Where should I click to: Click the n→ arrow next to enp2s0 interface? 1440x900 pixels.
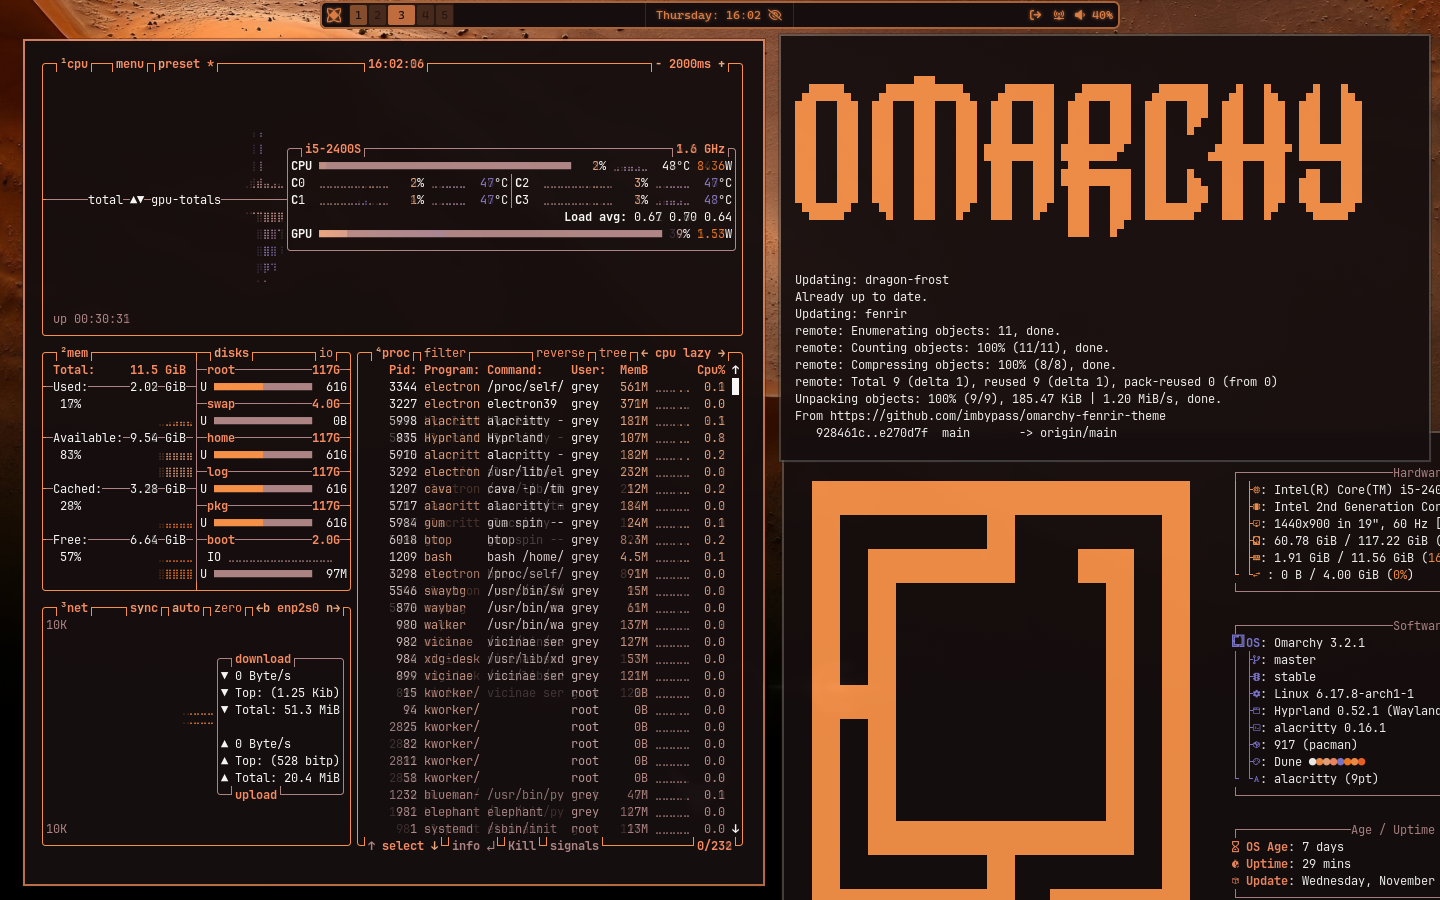(x=331, y=607)
